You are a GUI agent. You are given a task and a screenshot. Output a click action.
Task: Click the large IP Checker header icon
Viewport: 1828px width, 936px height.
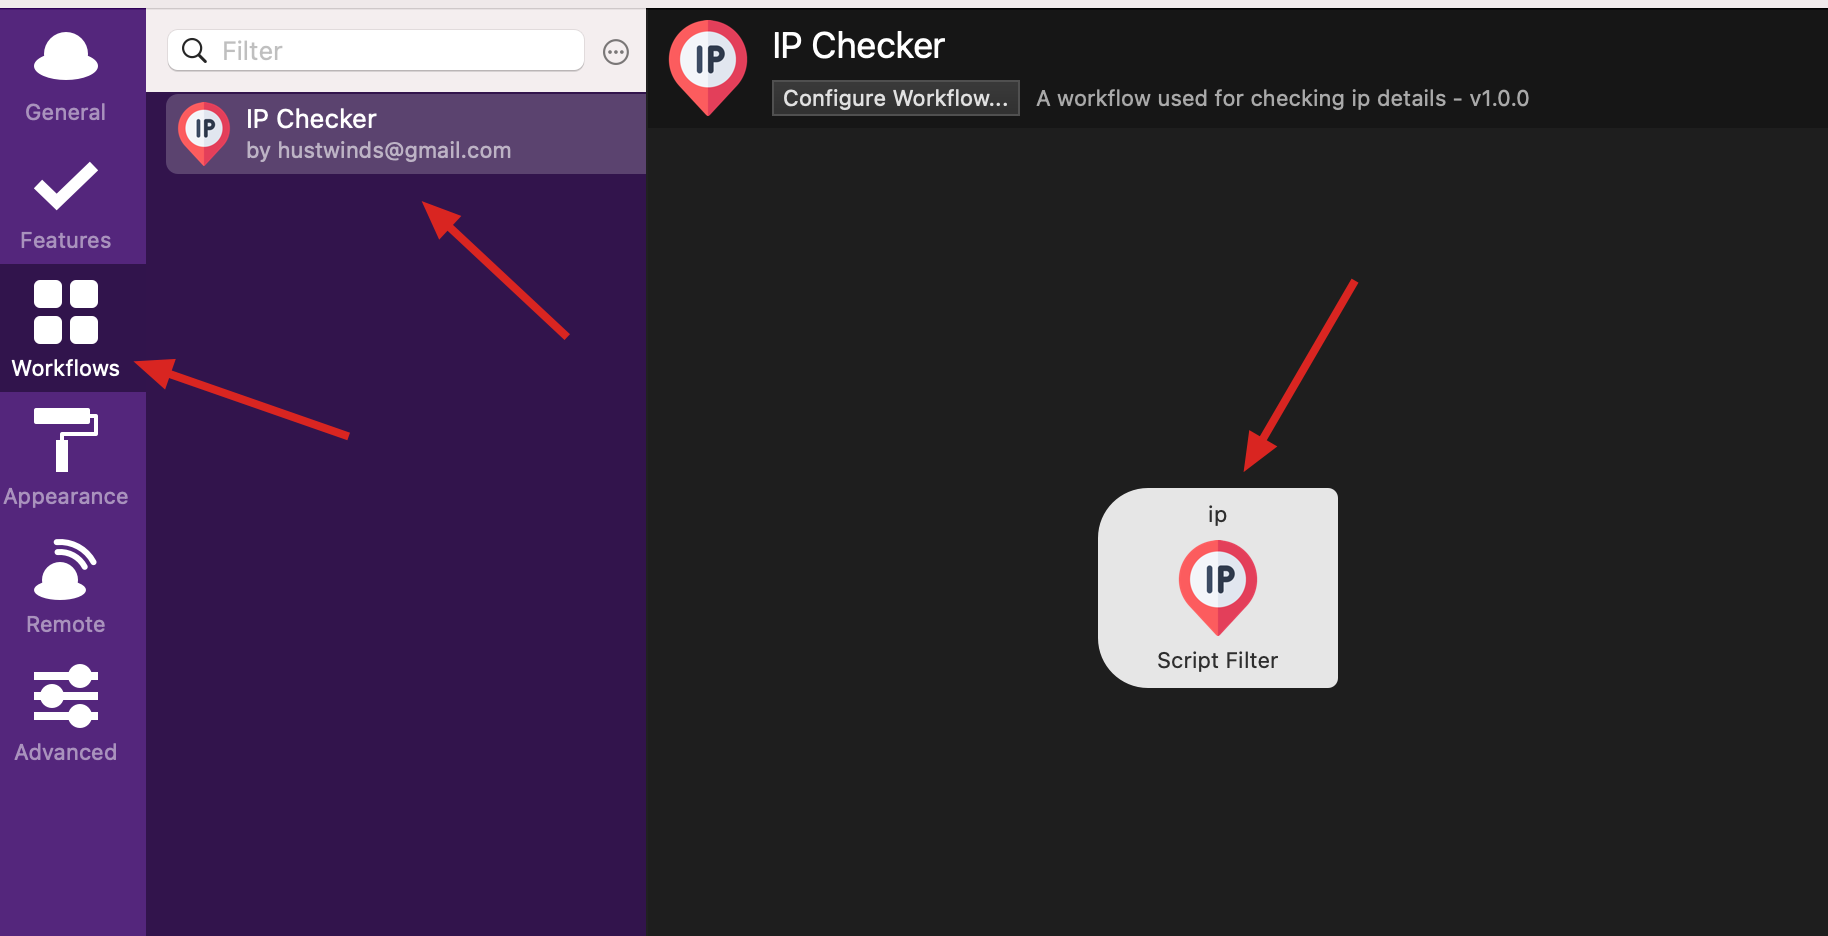click(x=708, y=68)
